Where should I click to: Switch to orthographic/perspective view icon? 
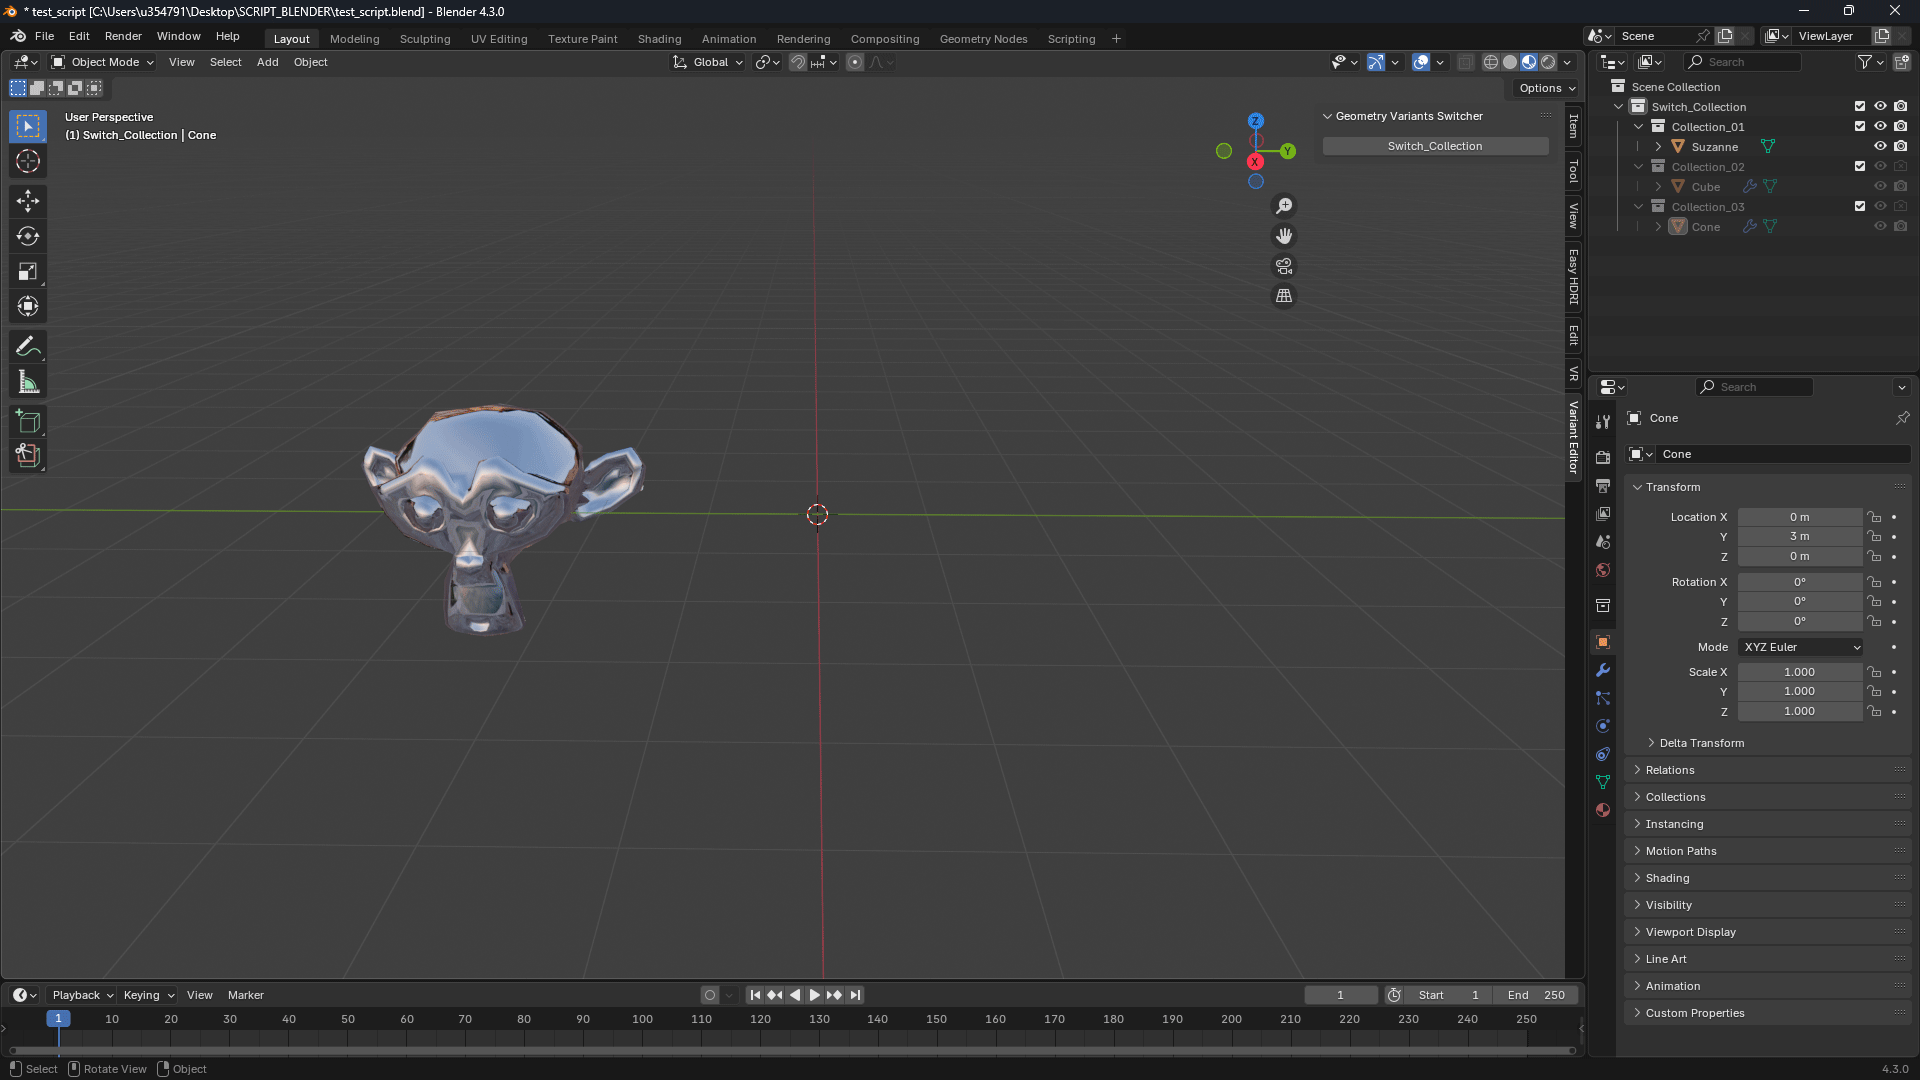pyautogui.click(x=1283, y=296)
